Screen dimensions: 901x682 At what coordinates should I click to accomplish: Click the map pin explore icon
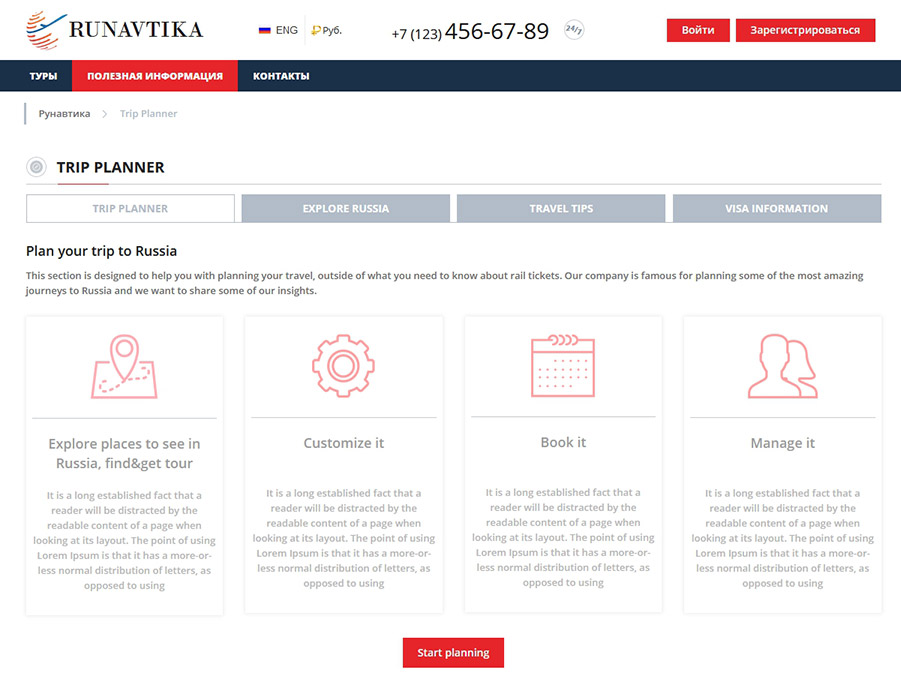124,367
